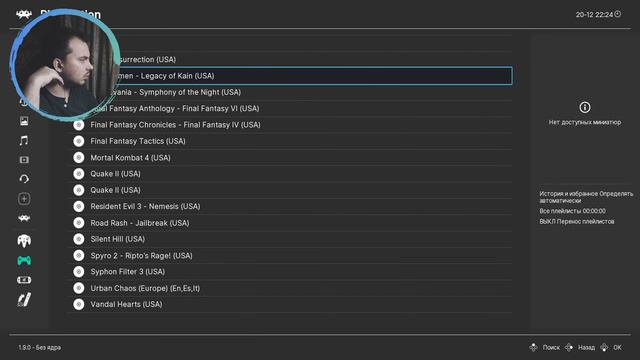640x360 pixels.
Task: Click the RetroArch invader logo in header
Action: click(24, 15)
